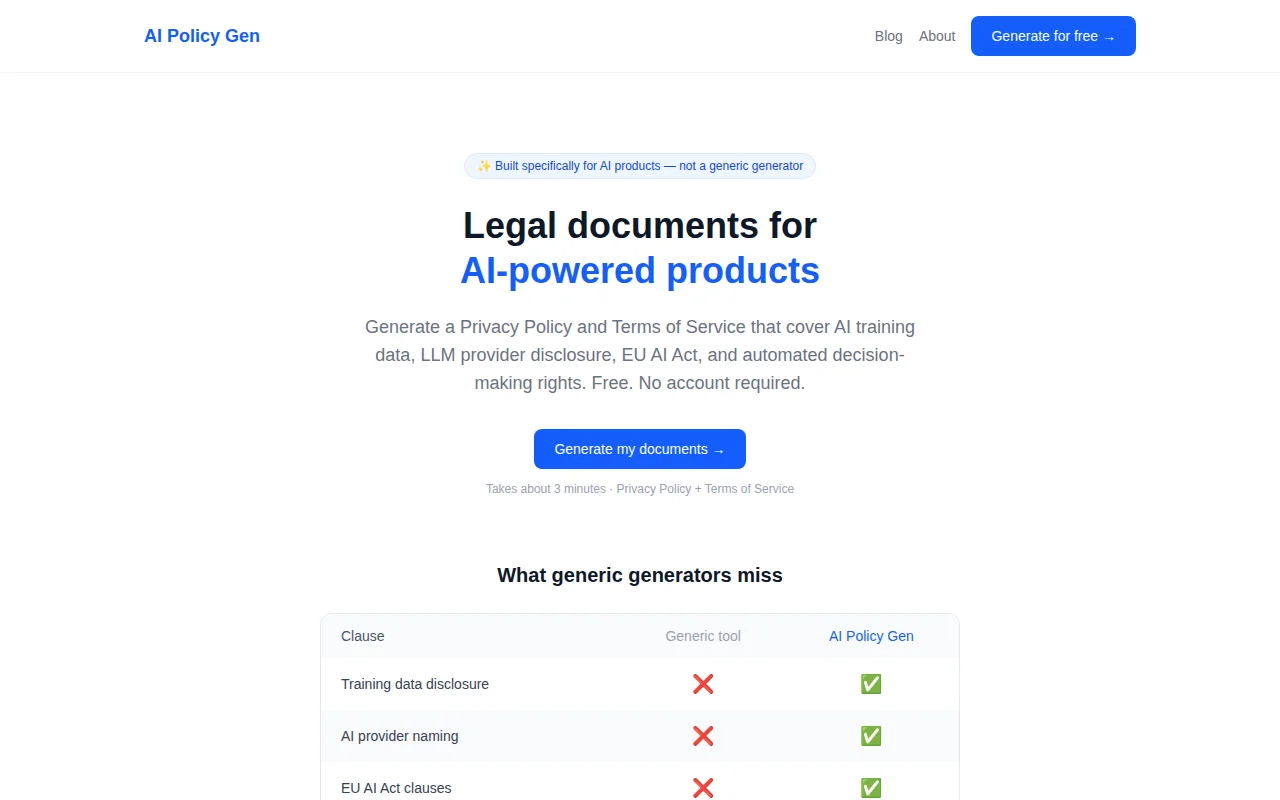Click the 'Built specifically for AI products' badge
1280x800 pixels.
(x=640, y=166)
